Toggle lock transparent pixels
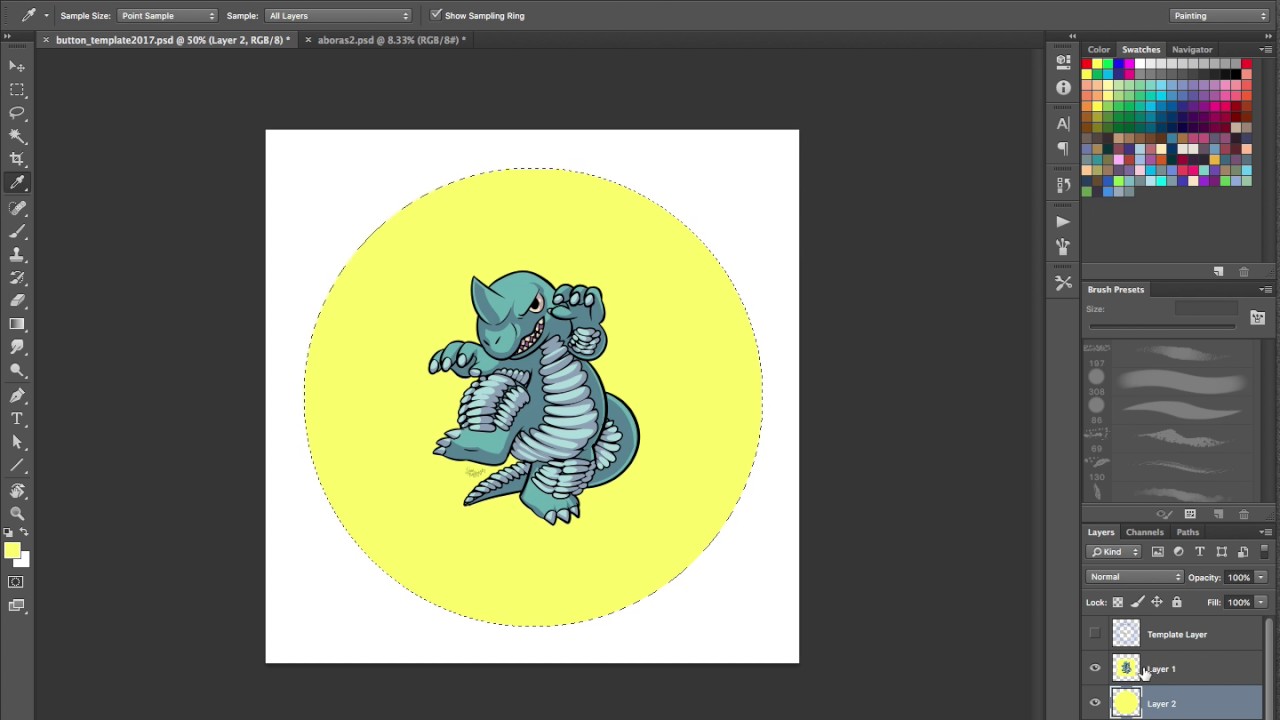This screenshot has height=720, width=1280. pyautogui.click(x=1118, y=602)
